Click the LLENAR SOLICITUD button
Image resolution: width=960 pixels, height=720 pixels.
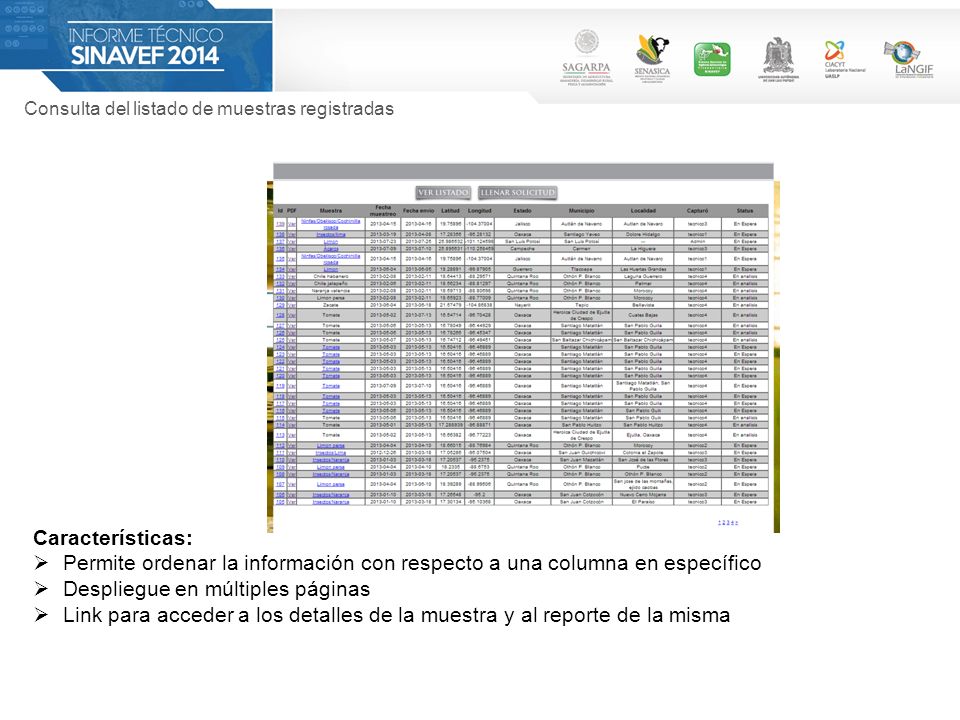(x=517, y=193)
